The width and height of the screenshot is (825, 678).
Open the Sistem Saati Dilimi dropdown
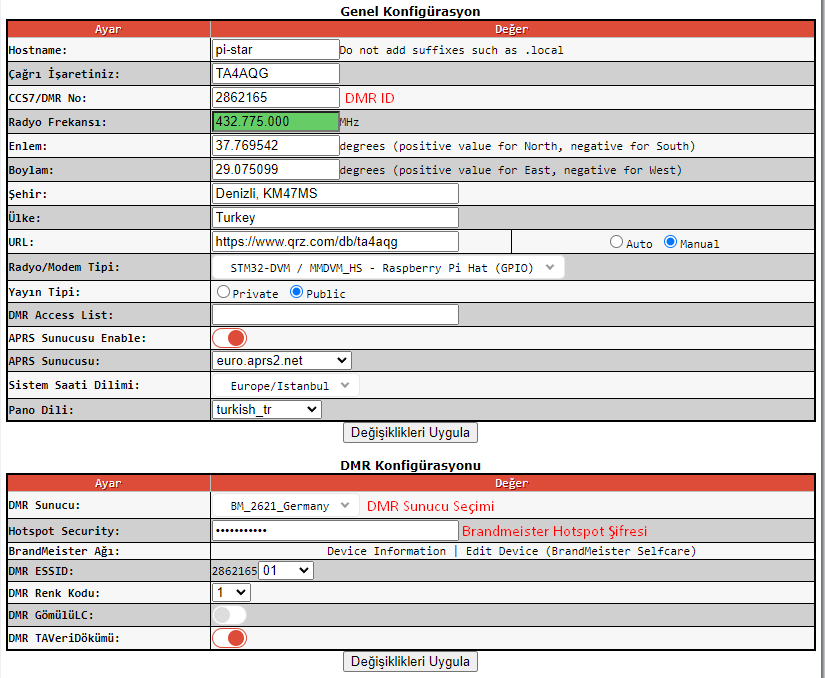[285, 385]
